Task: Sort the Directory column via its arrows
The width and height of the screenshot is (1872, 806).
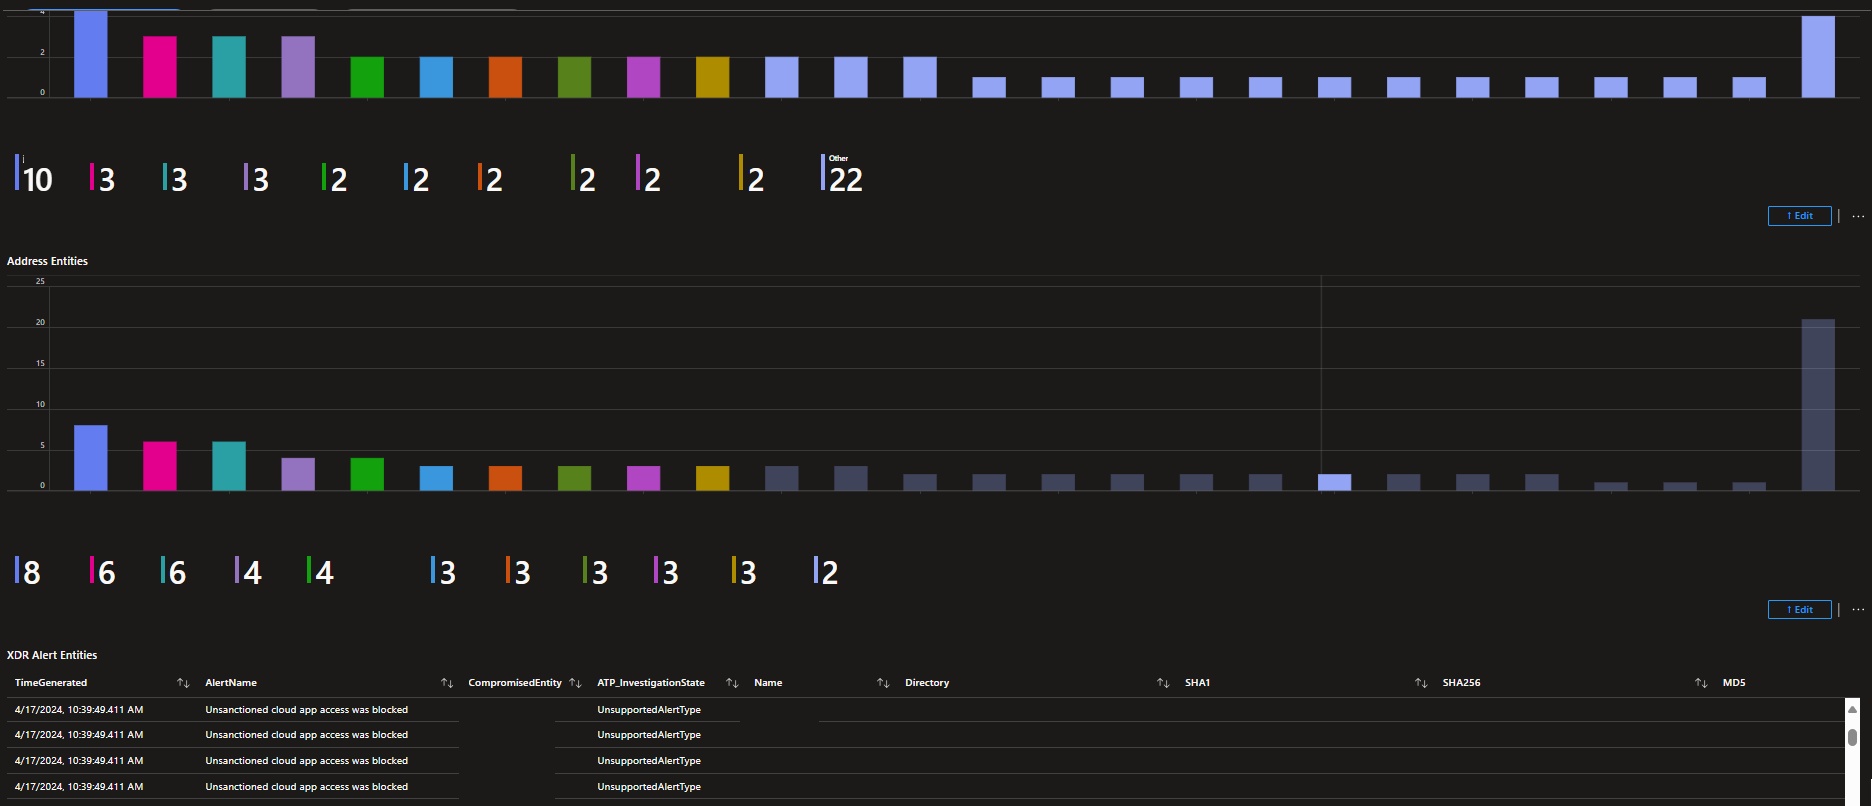Action: click(1163, 683)
